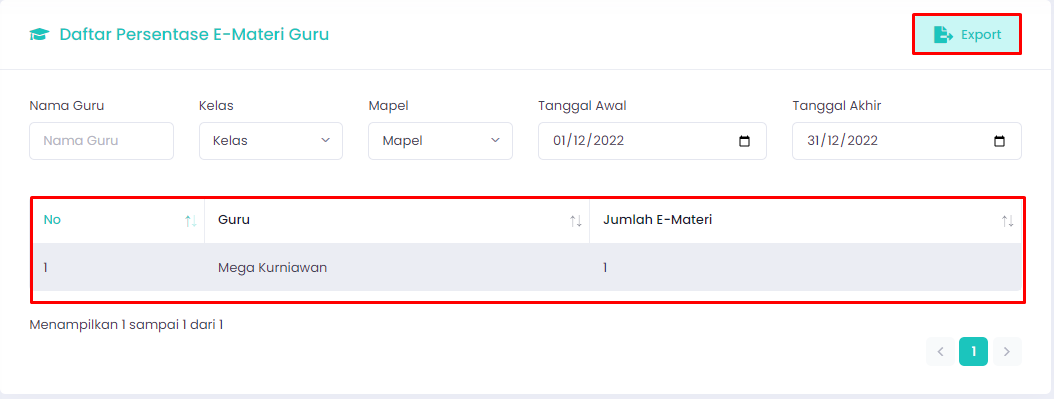Select the Mega Kurniawan table row

click(528, 267)
